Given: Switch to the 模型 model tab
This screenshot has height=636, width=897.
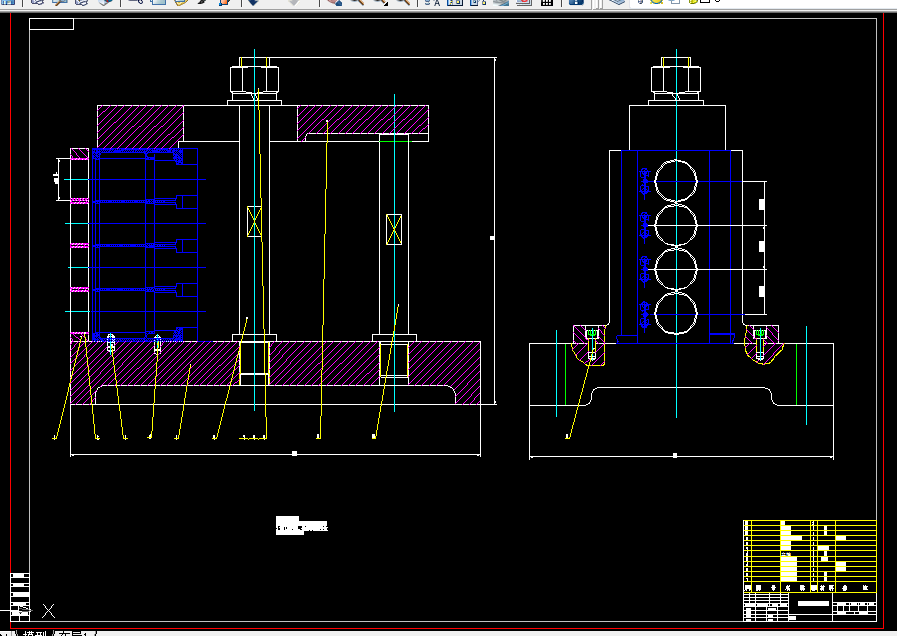Looking at the screenshot, I should [34, 634].
